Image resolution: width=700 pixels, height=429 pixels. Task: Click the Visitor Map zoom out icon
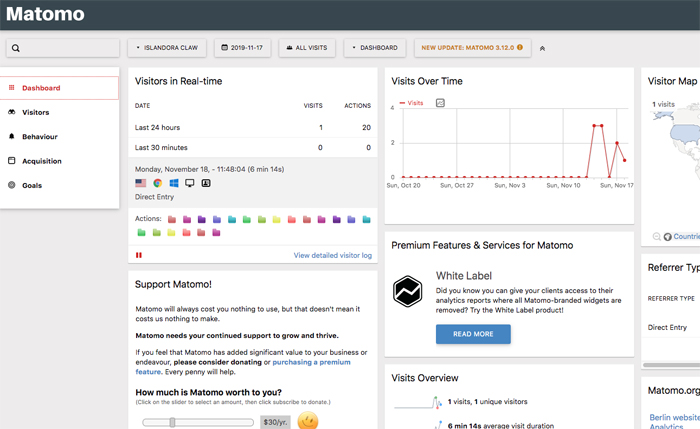point(657,237)
